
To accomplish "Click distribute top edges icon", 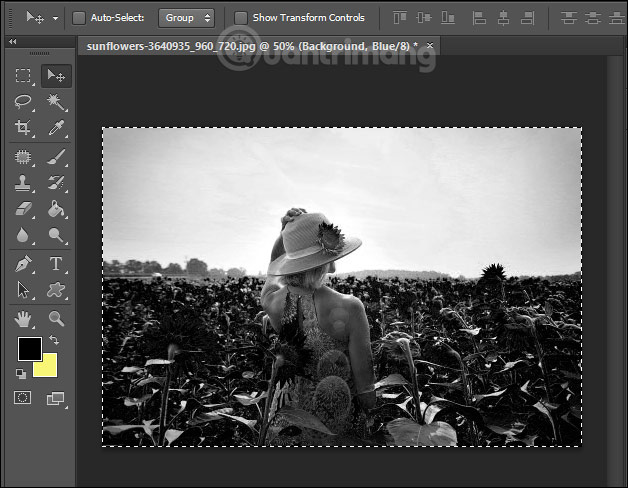I will coord(569,18).
